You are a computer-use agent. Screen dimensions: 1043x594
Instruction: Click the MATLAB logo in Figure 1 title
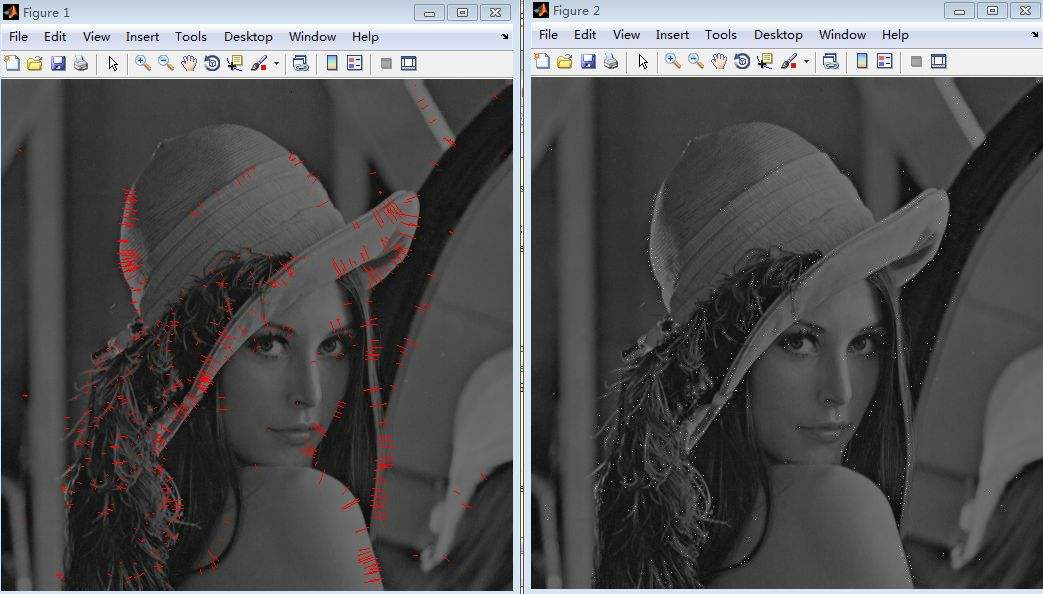[11, 12]
